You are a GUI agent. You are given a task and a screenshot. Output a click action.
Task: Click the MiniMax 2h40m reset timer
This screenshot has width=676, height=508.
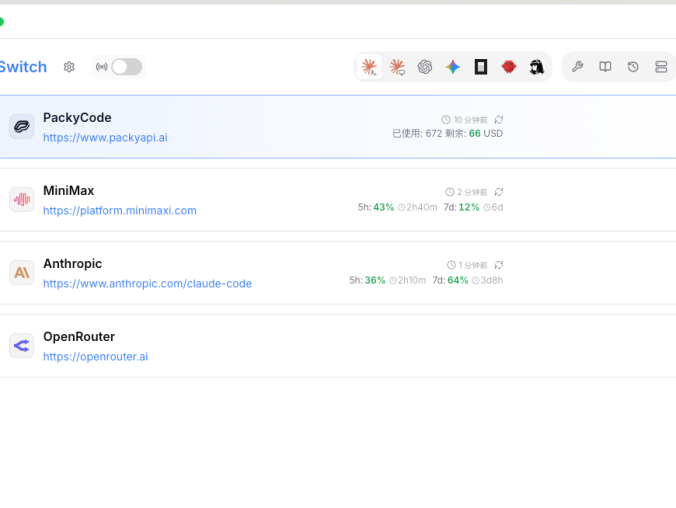click(417, 207)
